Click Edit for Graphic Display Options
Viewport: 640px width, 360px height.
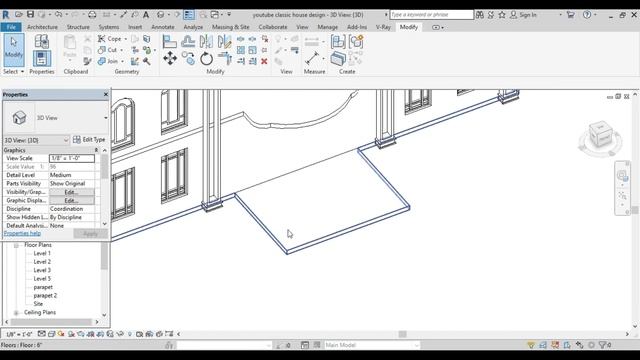click(x=71, y=200)
